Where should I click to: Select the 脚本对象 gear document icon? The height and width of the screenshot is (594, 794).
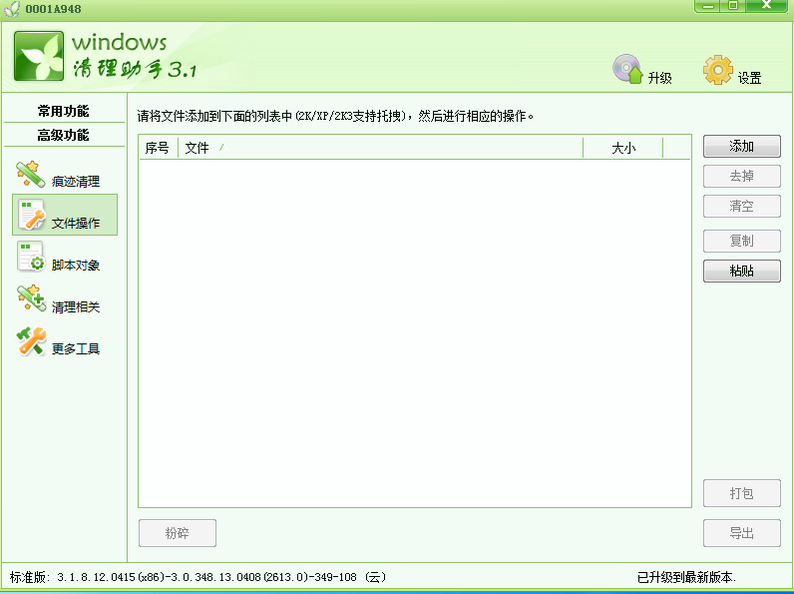pos(31,256)
